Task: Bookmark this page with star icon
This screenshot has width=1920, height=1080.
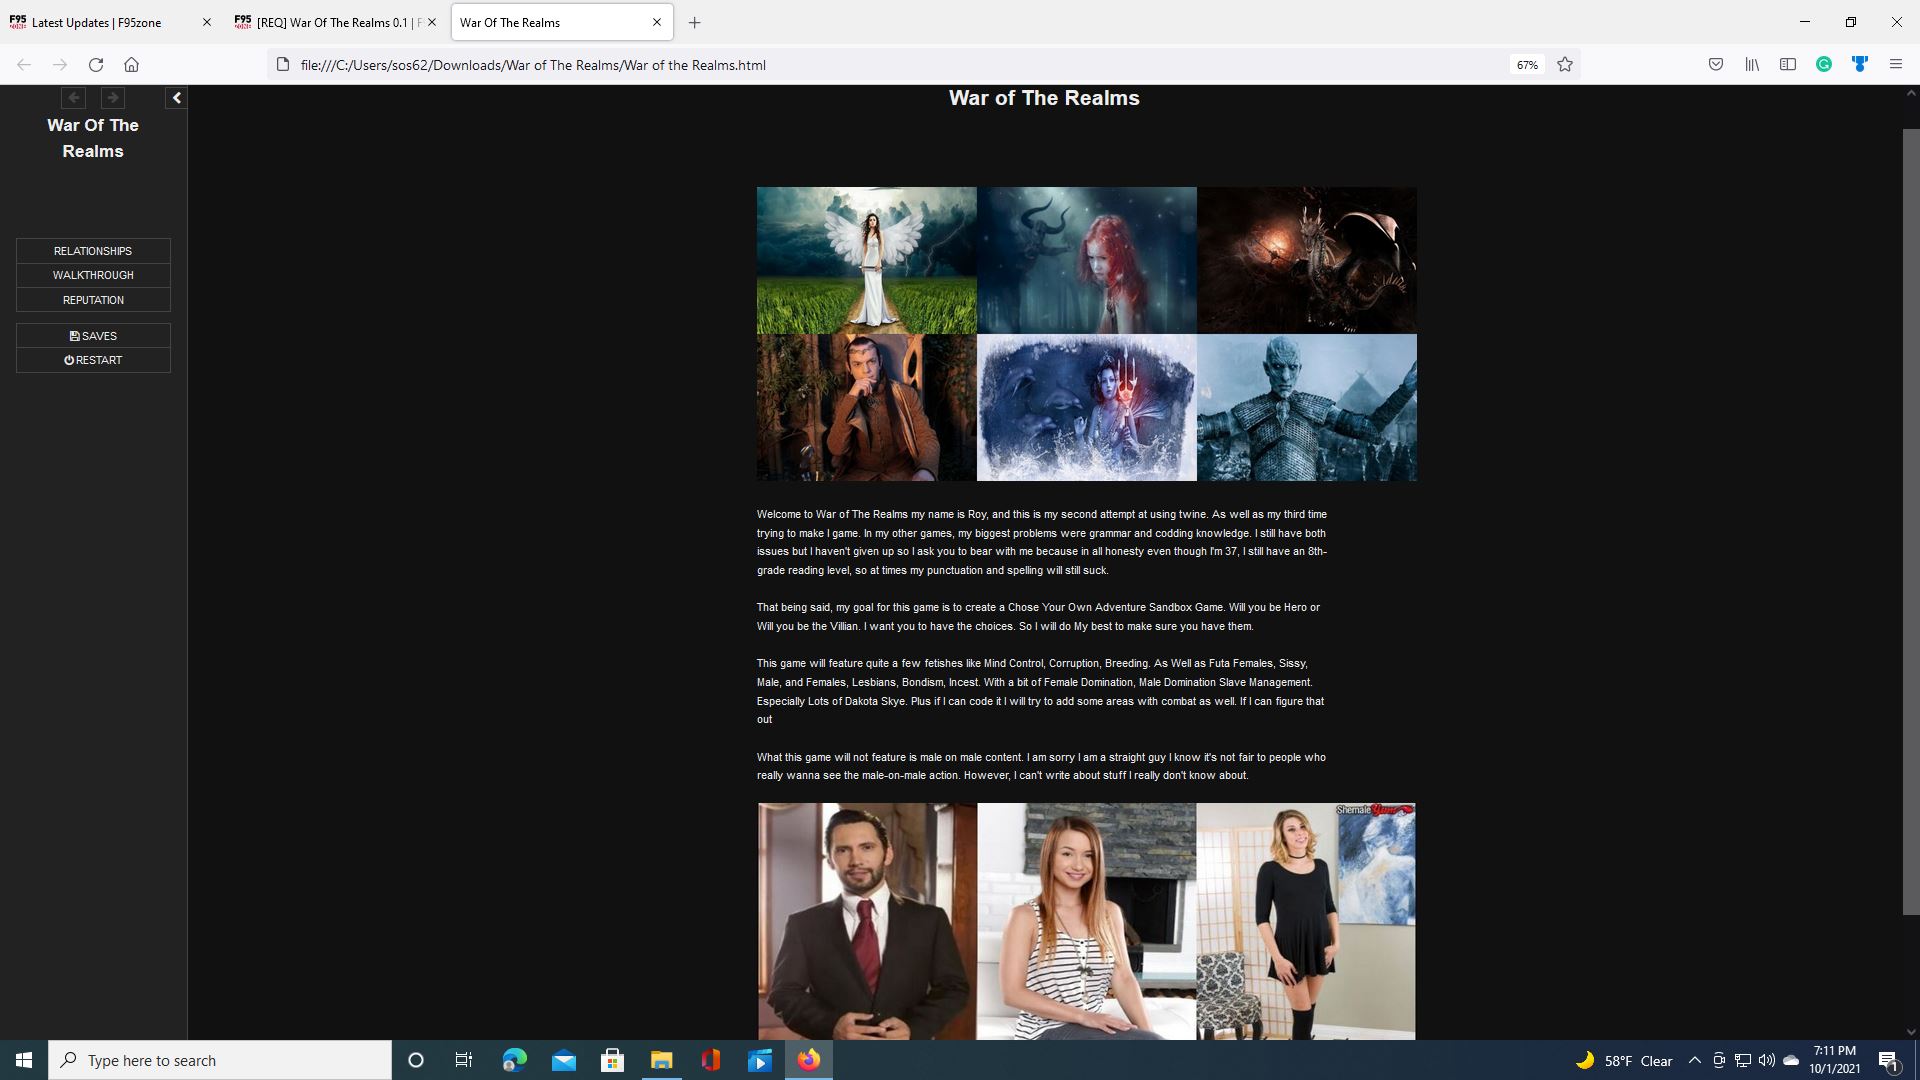Action: pos(1565,65)
